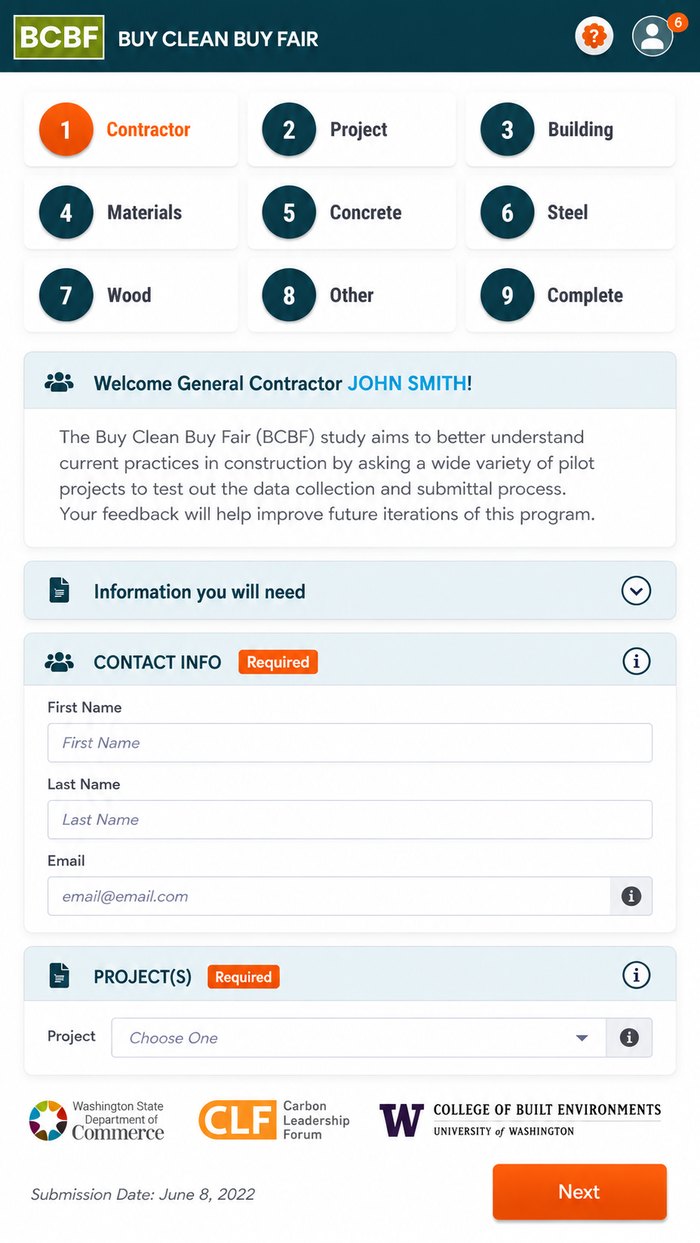Image resolution: width=700 pixels, height=1243 pixels.
Task: Go to step 5 Concrete
Action: click(352, 213)
